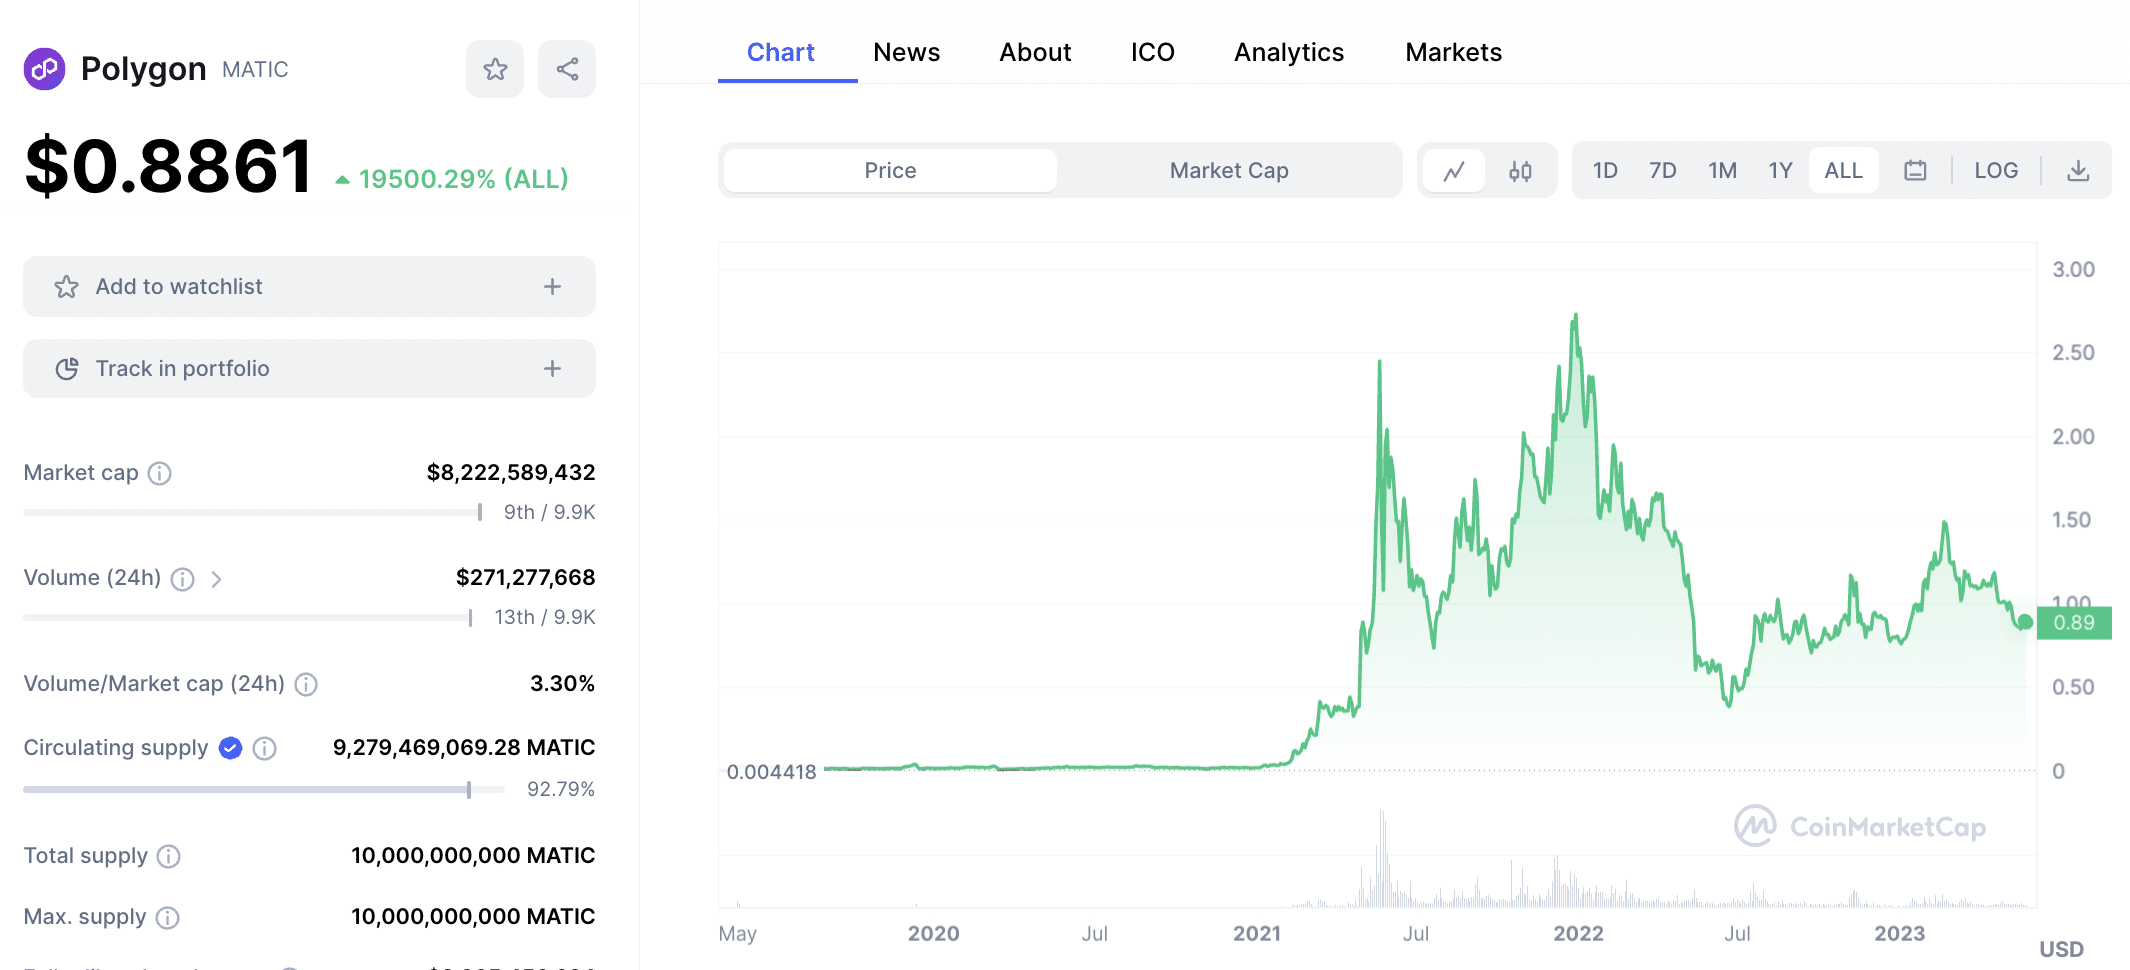Viewport: 2130px width, 970px height.
Task: Open the News tab
Action: (x=906, y=53)
